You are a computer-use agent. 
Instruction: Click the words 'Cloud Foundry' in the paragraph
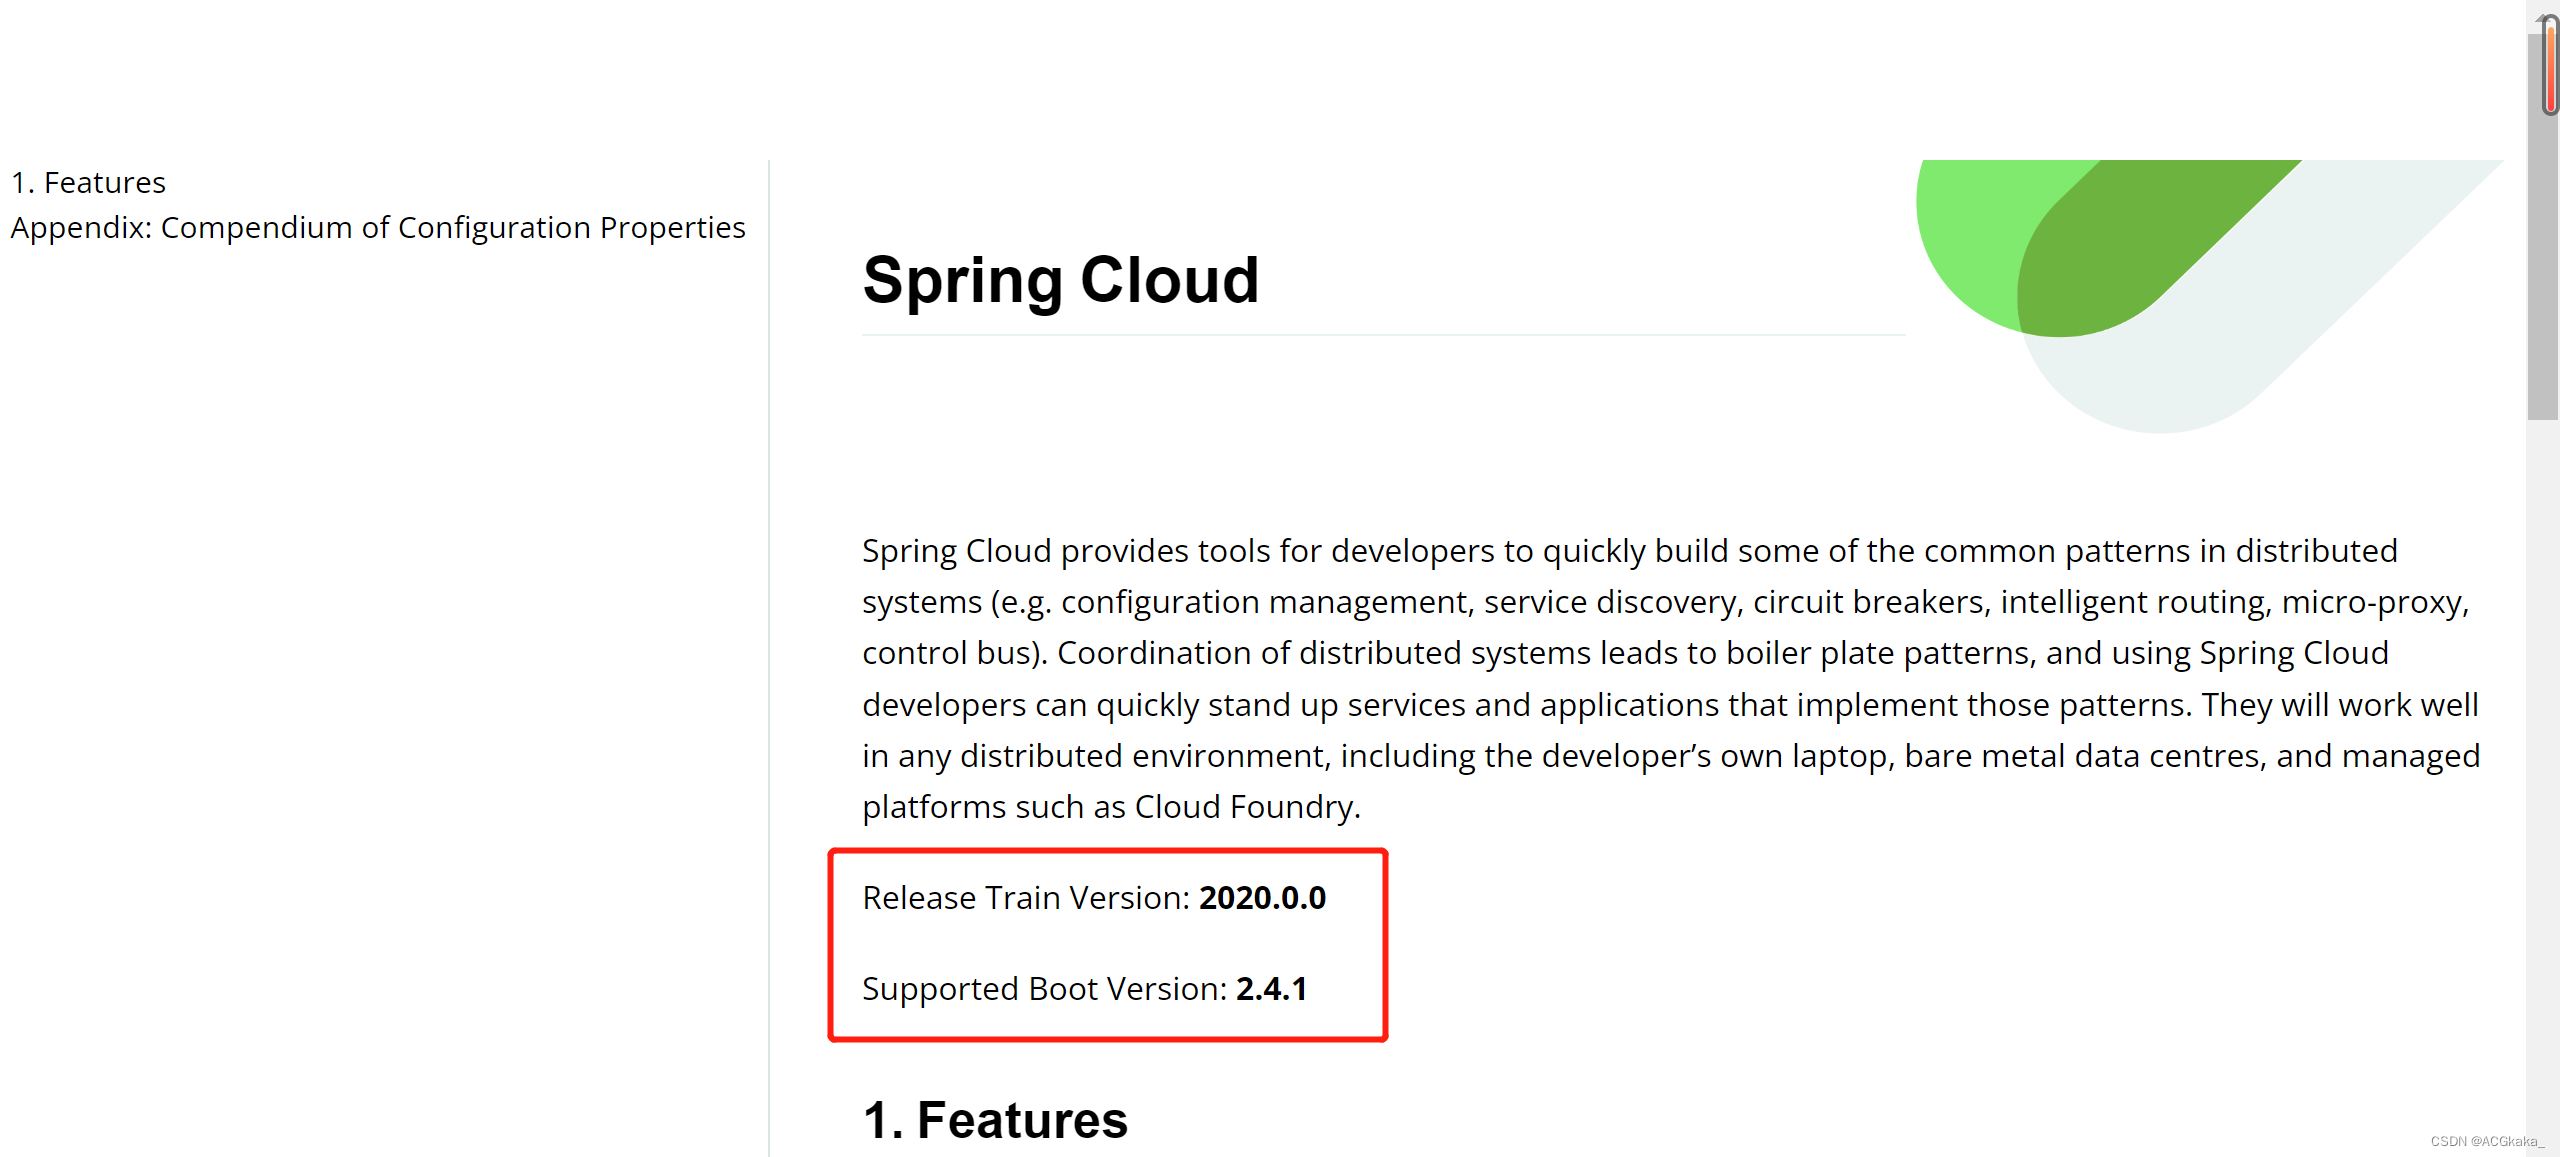[1244, 807]
